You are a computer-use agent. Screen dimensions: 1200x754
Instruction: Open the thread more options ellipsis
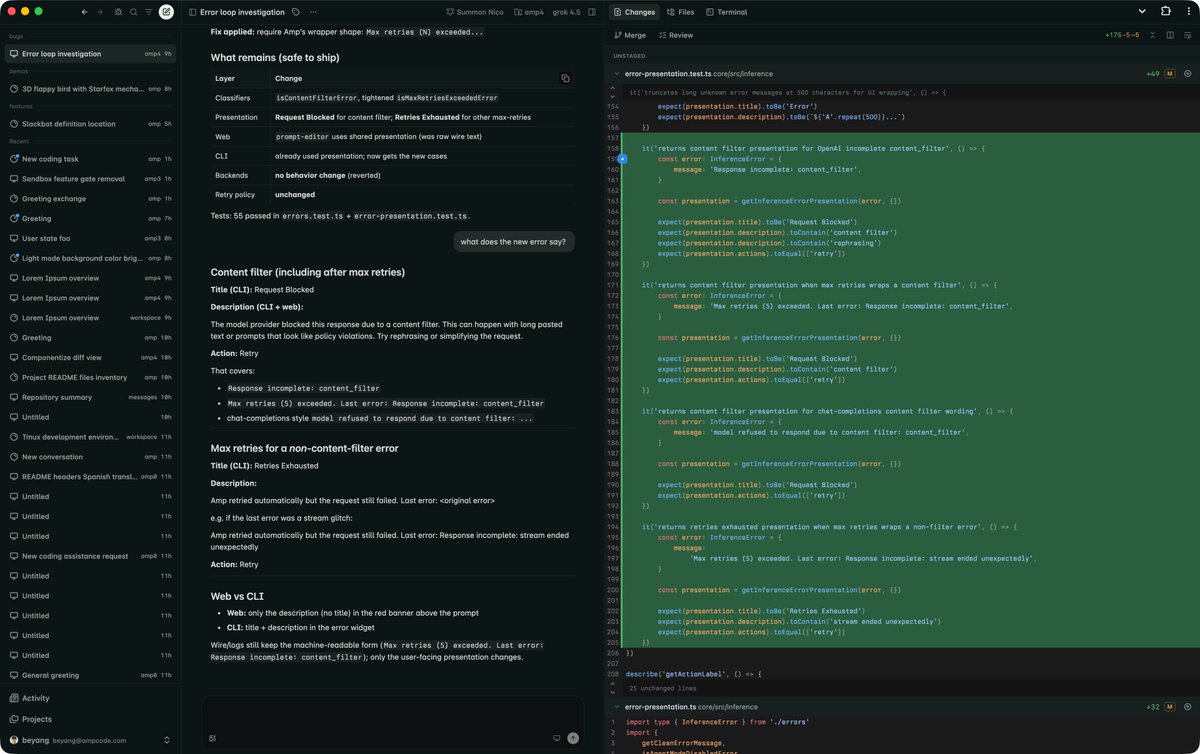pos(313,12)
